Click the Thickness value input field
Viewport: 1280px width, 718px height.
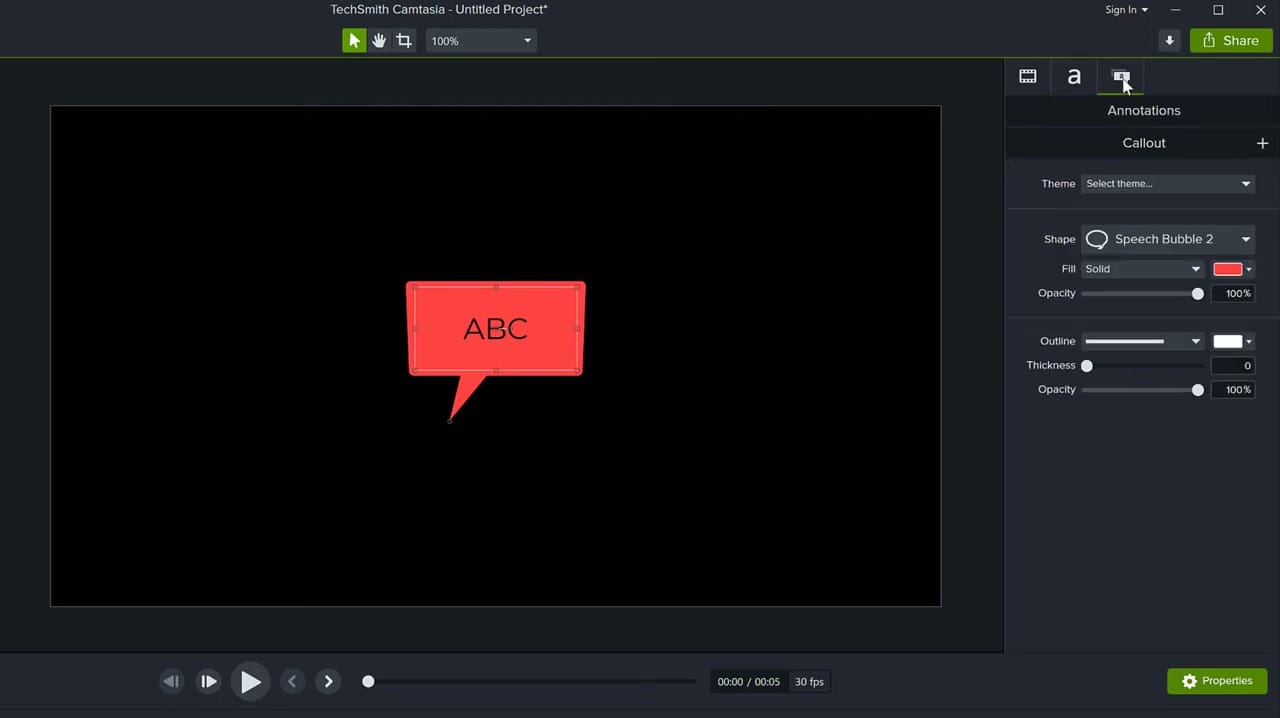point(1232,365)
